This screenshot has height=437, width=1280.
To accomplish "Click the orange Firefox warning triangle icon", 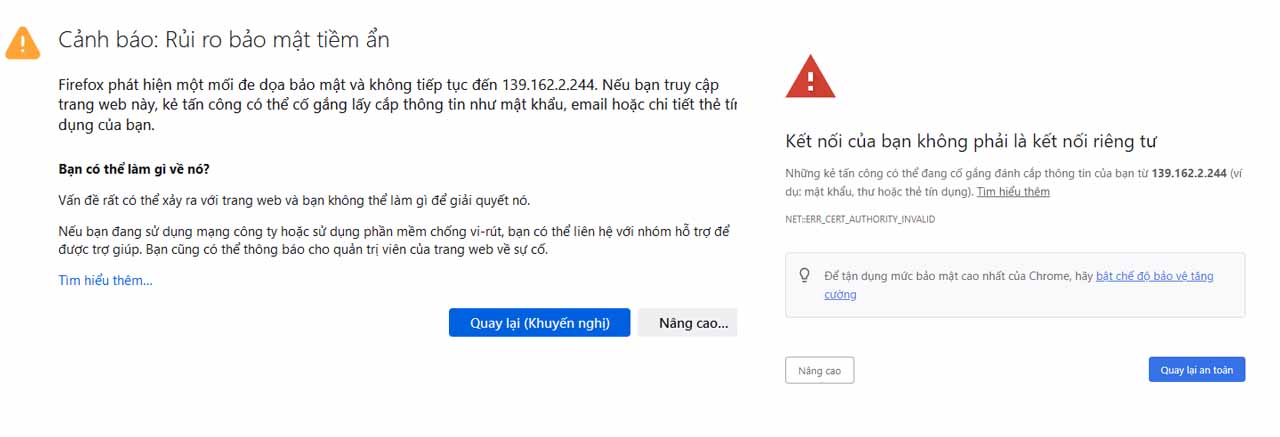I will [x=23, y=42].
